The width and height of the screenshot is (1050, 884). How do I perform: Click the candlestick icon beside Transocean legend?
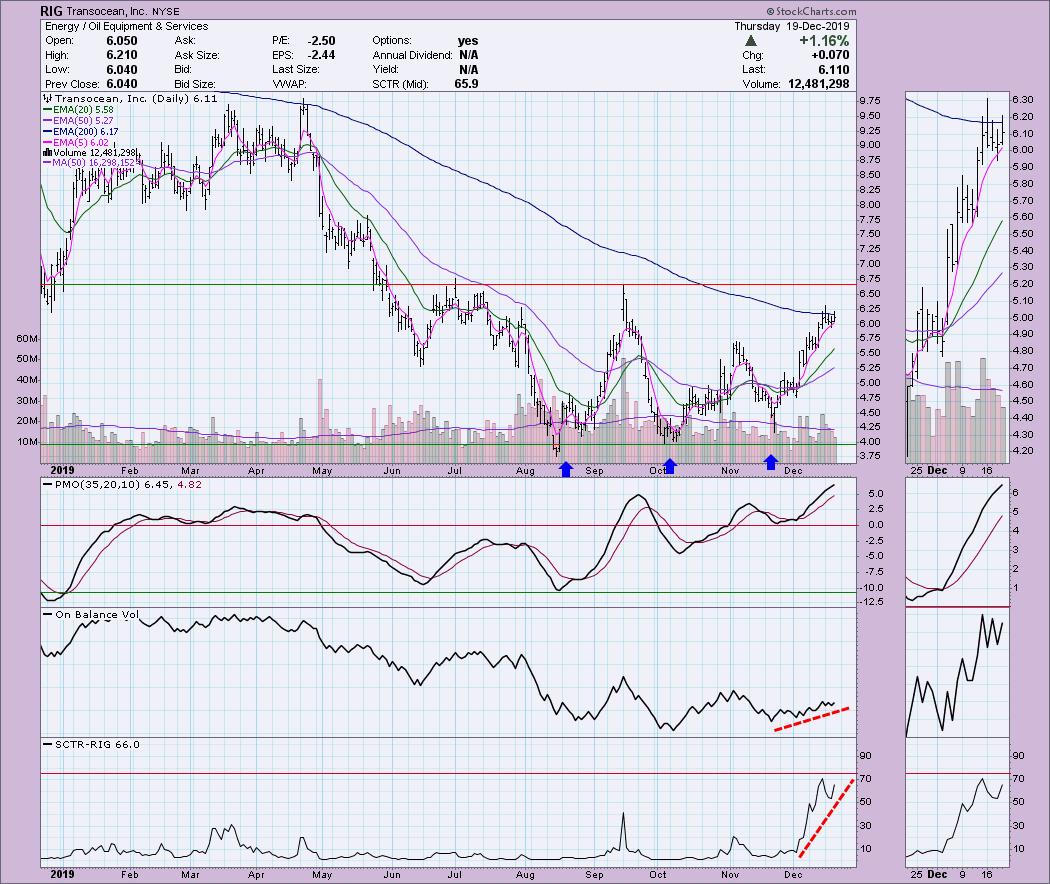click(x=47, y=98)
